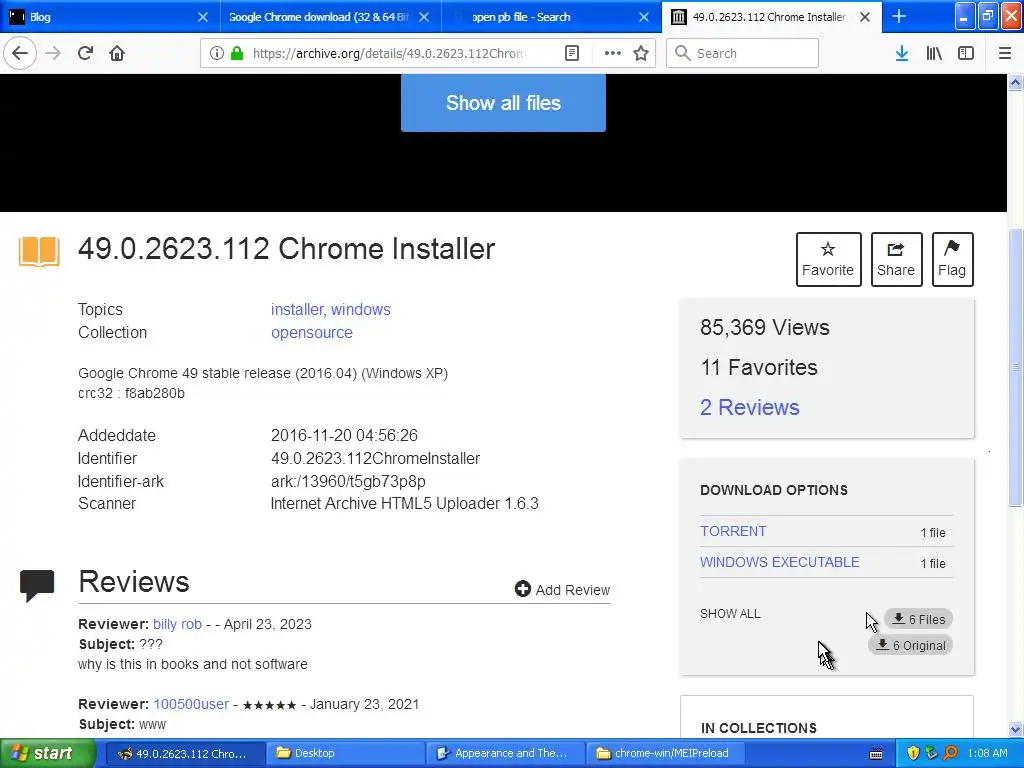Click SHOW ALL download options
Screen dimensions: 1024x768
pyautogui.click(x=730, y=614)
